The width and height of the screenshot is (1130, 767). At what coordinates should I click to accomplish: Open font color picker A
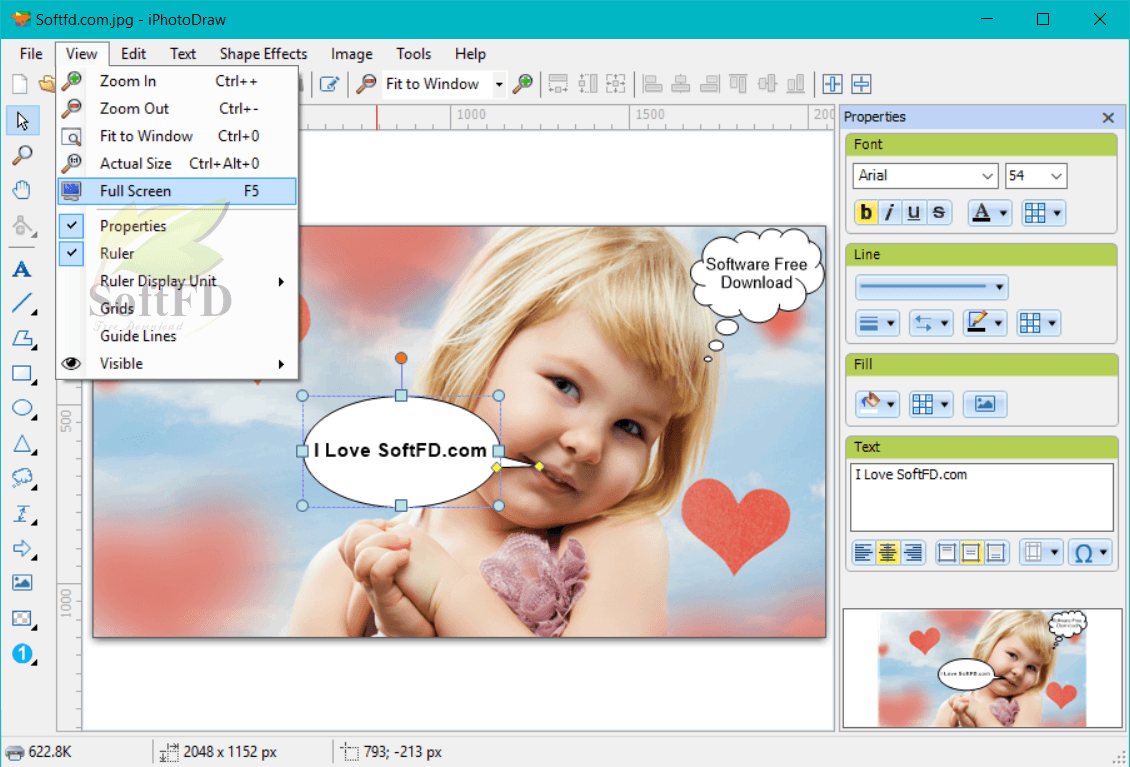(x=989, y=213)
